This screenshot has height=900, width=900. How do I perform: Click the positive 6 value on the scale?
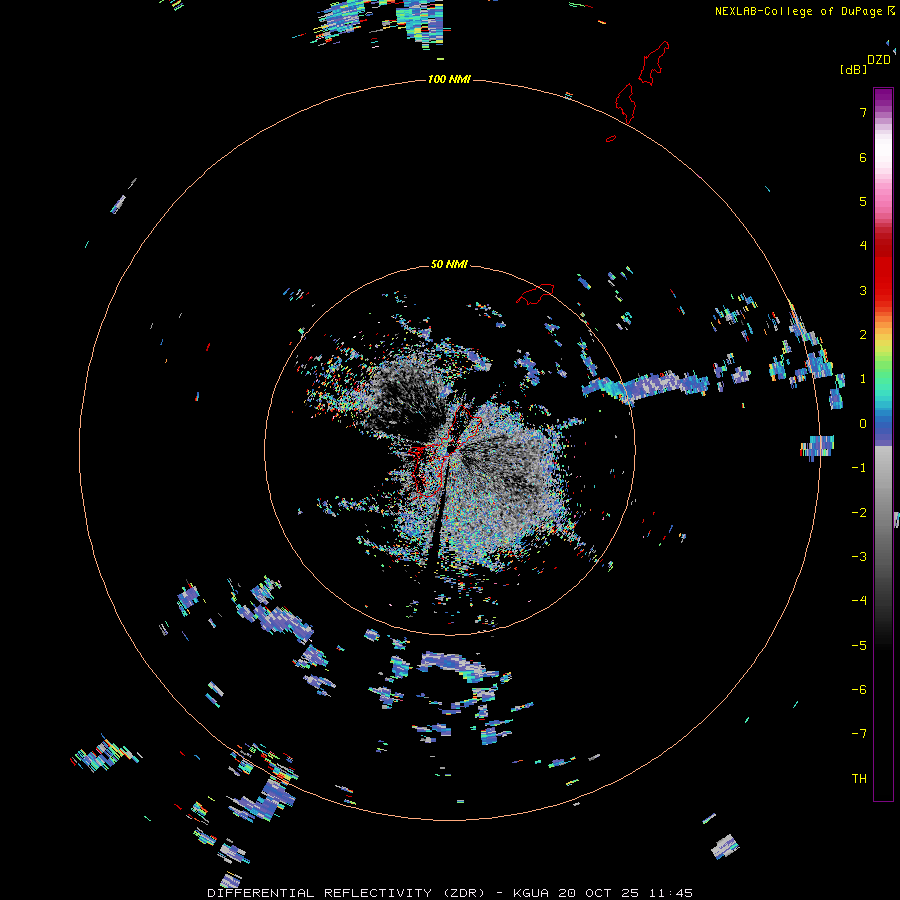point(862,157)
